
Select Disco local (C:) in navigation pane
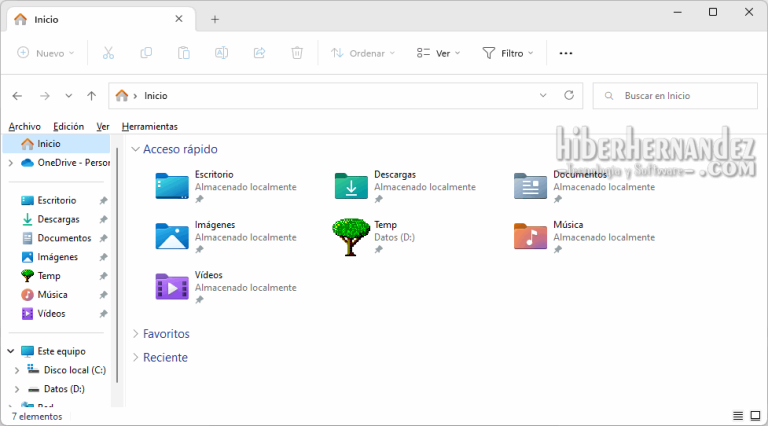[74, 370]
